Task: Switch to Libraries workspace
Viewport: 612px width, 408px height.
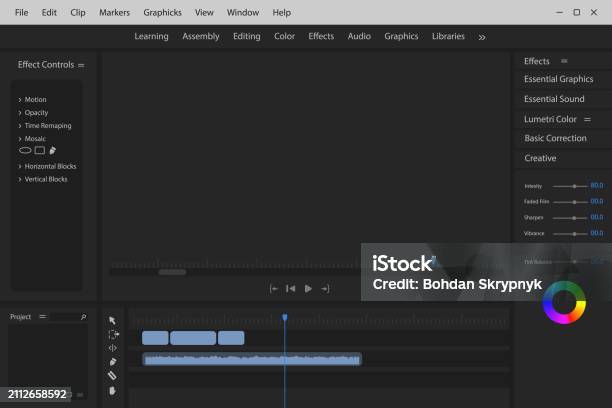Action: click(x=448, y=36)
